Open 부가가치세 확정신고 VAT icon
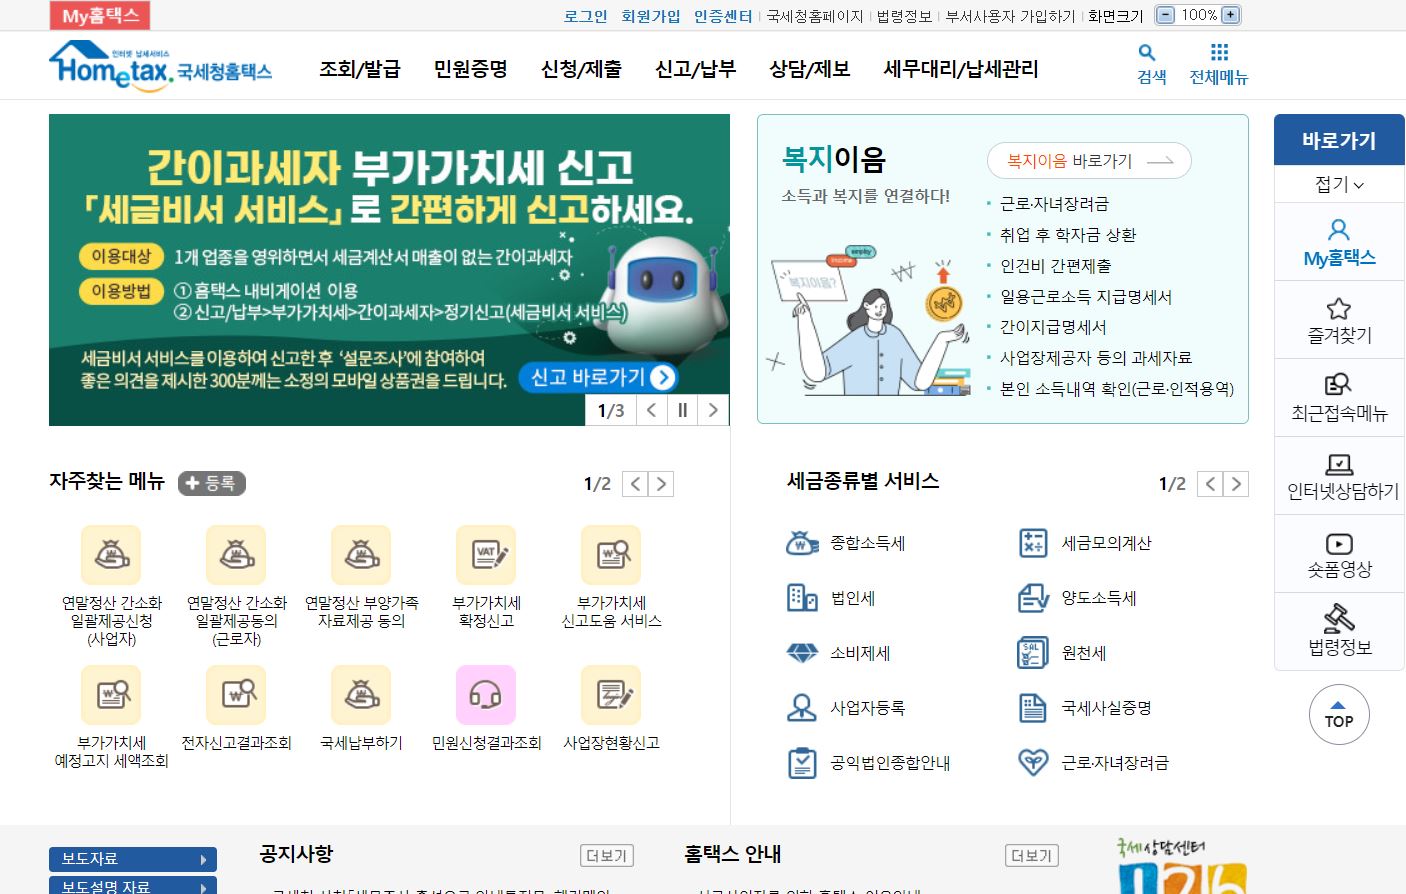1406x894 pixels. (486, 555)
